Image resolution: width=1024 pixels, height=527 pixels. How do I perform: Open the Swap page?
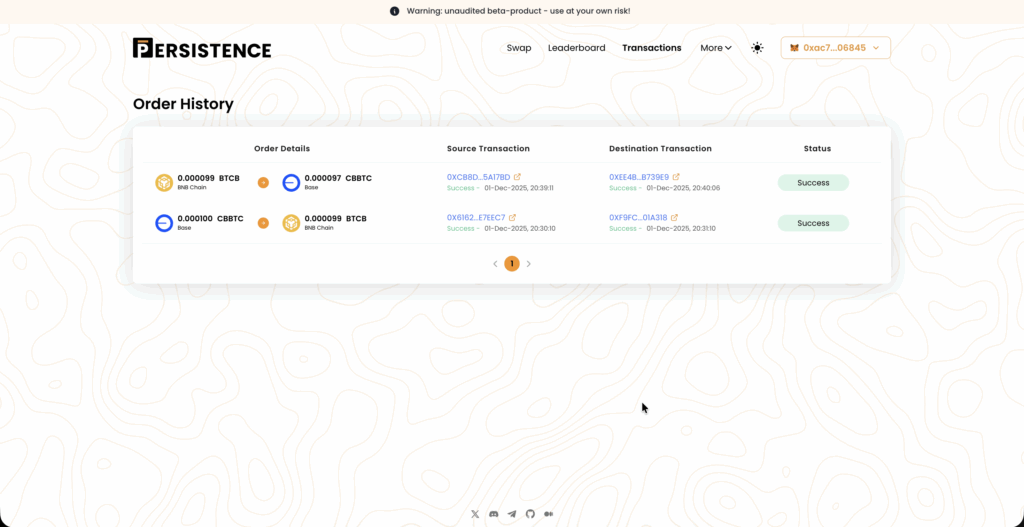coord(519,48)
